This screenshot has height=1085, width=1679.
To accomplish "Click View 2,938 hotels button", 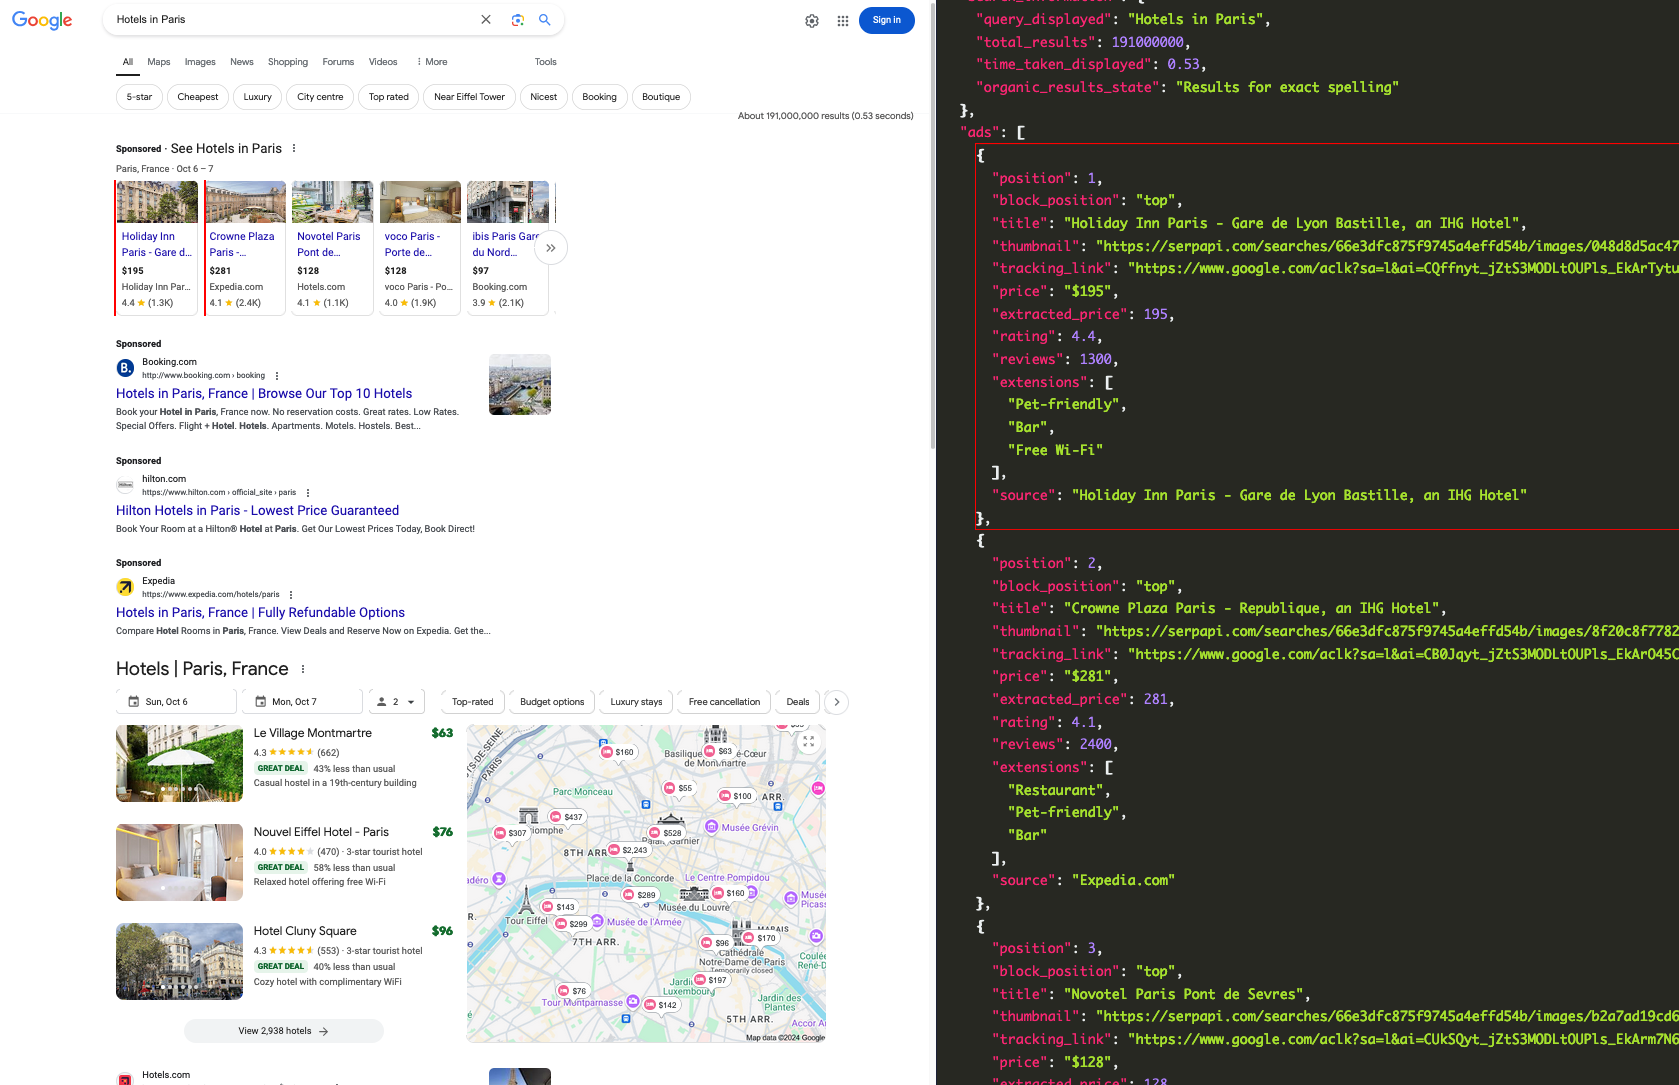I will pos(284,1031).
